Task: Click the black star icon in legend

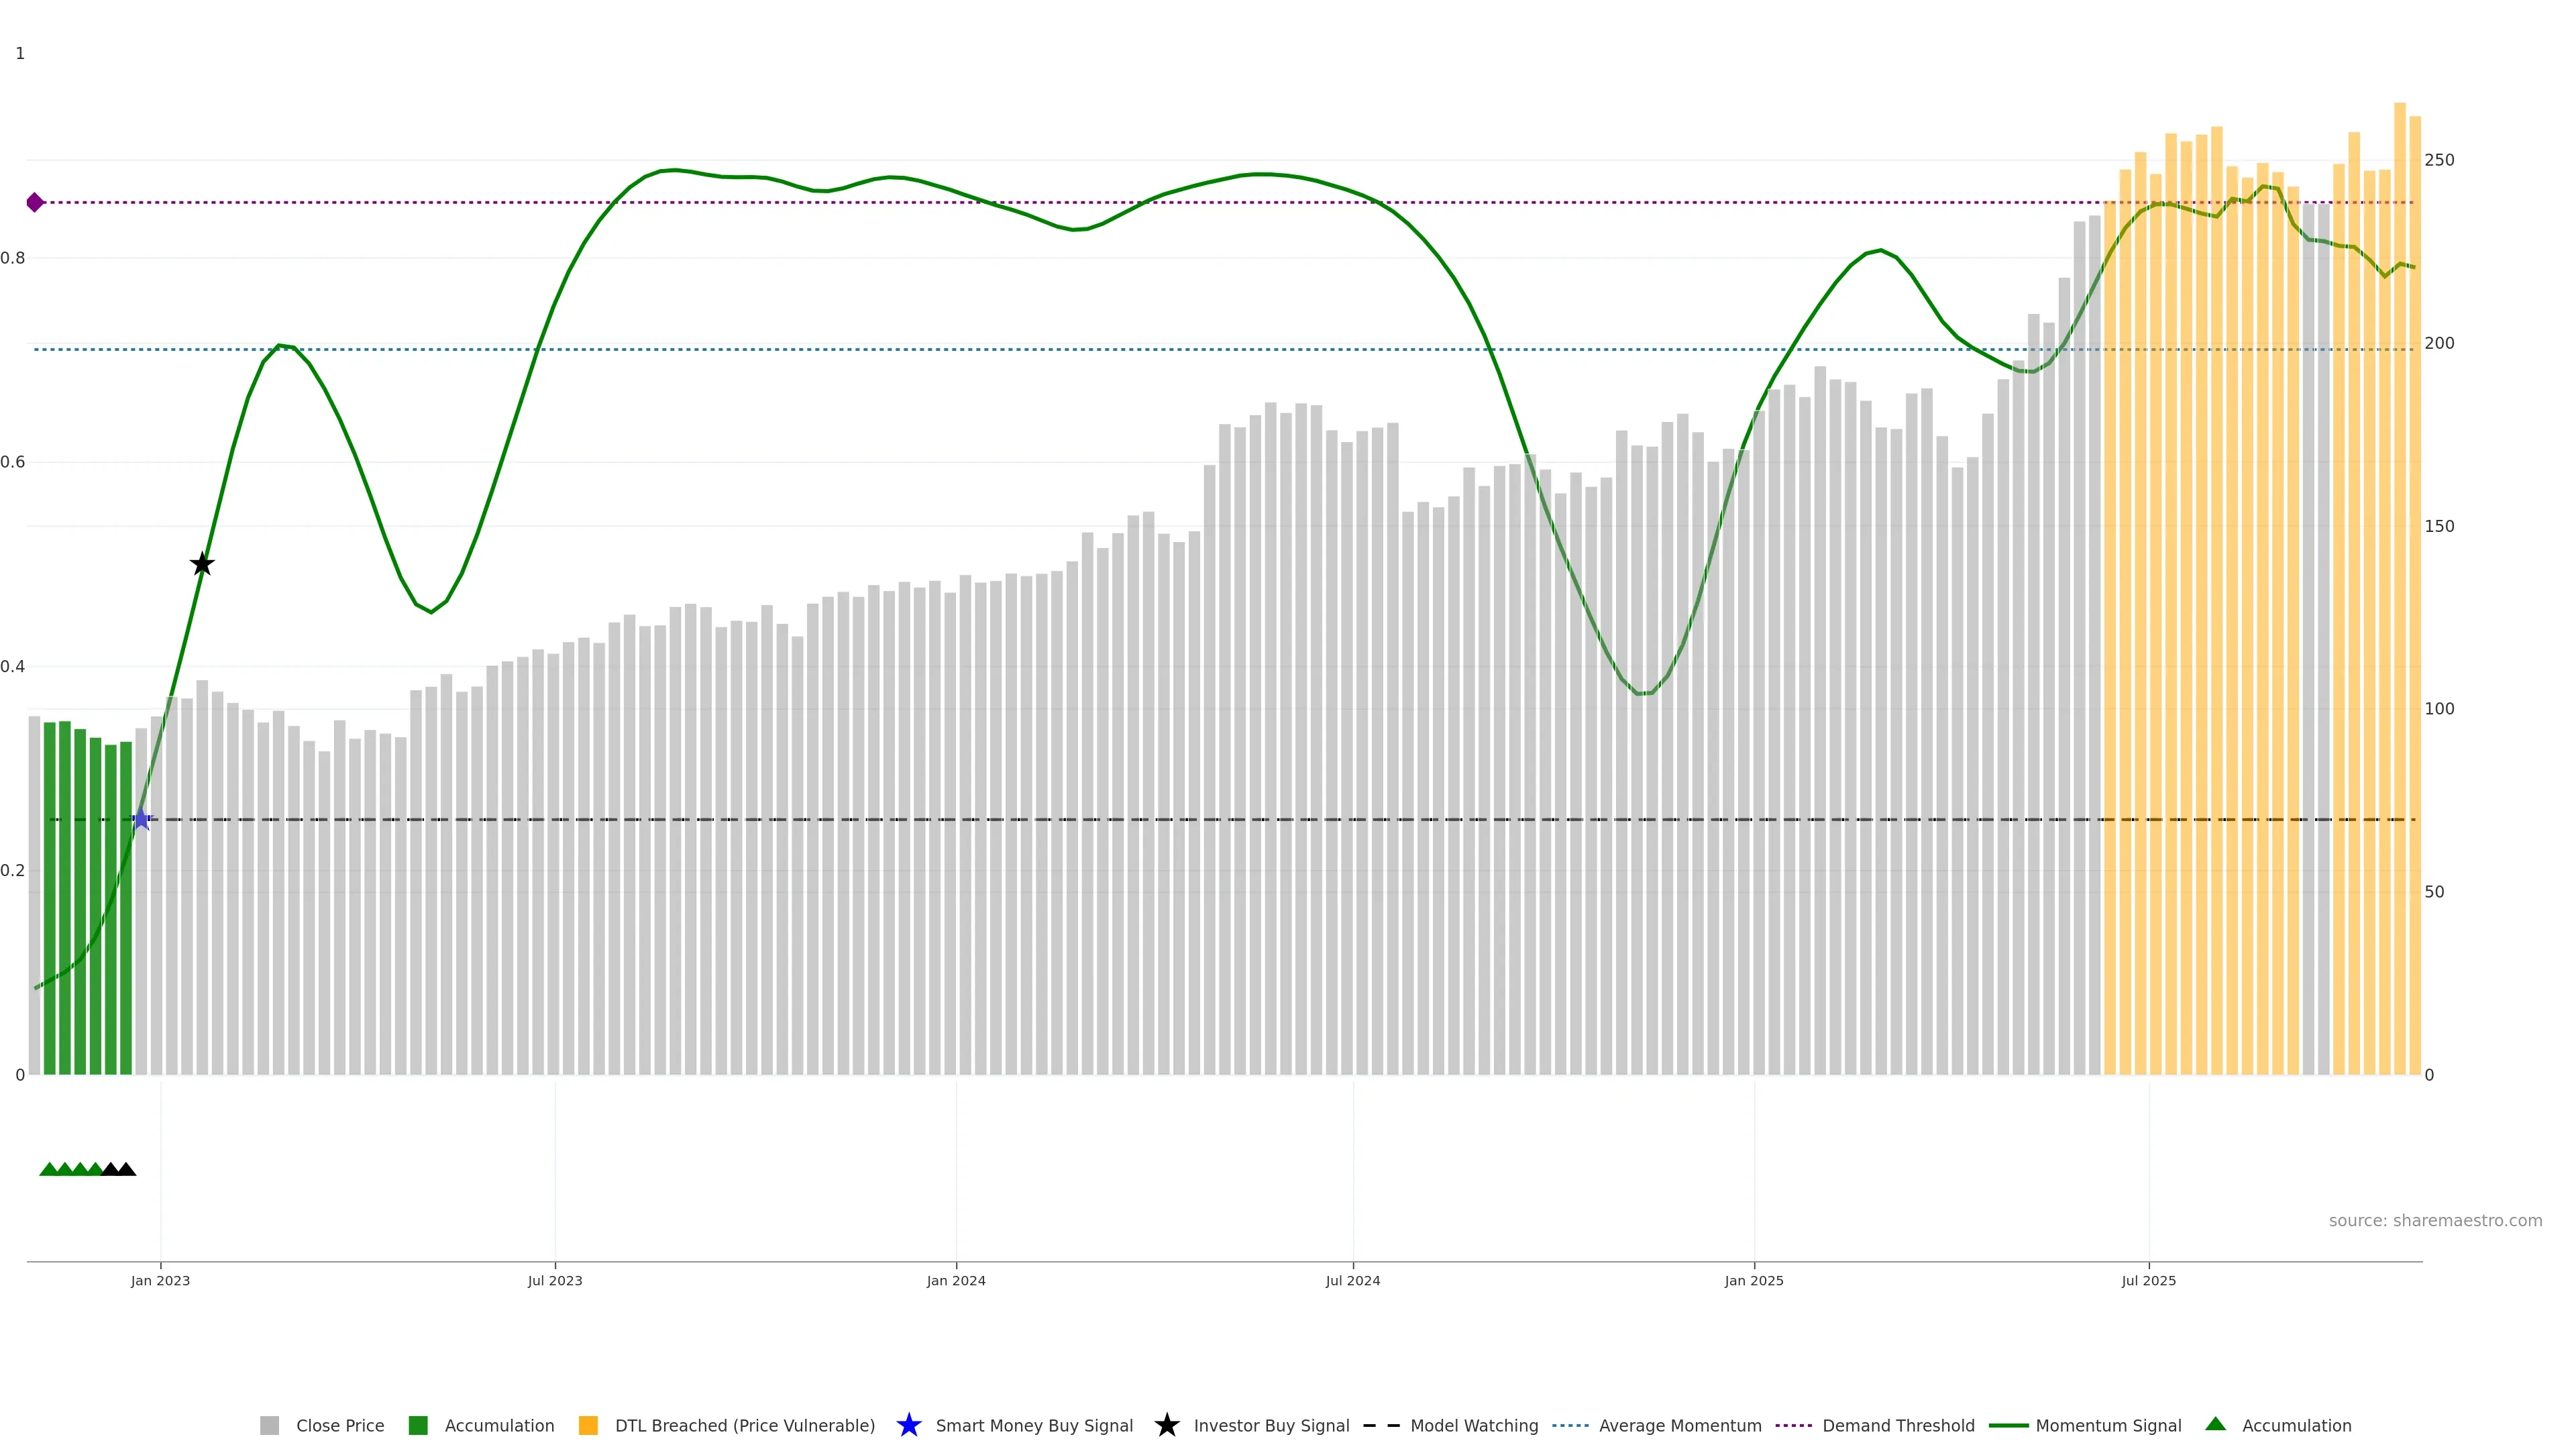Action: (x=1166, y=1425)
